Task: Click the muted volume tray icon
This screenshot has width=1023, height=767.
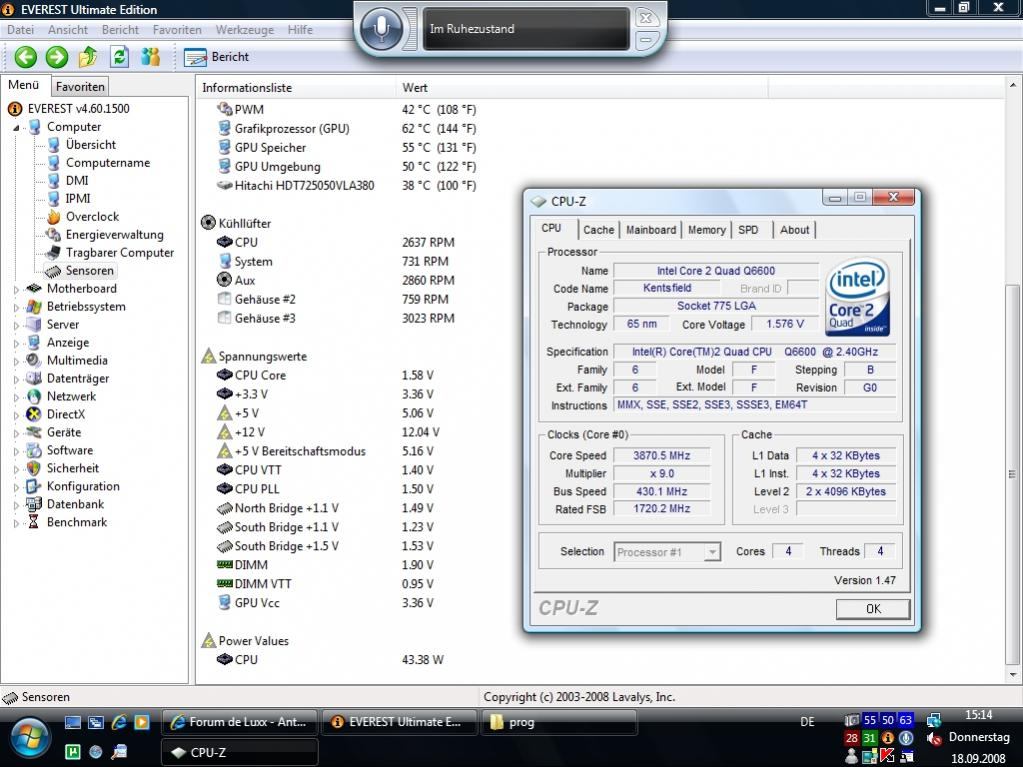Action: [934, 739]
